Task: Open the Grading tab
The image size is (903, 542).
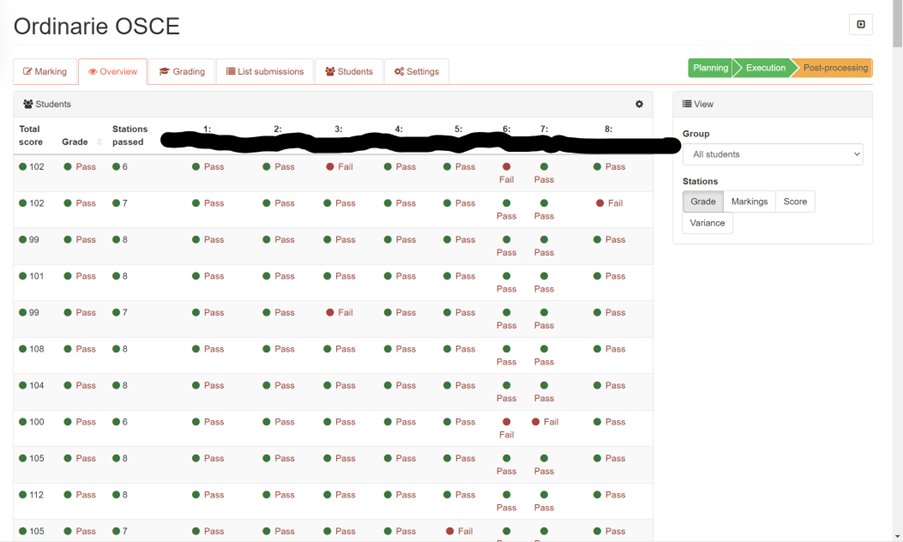Action: click(x=182, y=71)
